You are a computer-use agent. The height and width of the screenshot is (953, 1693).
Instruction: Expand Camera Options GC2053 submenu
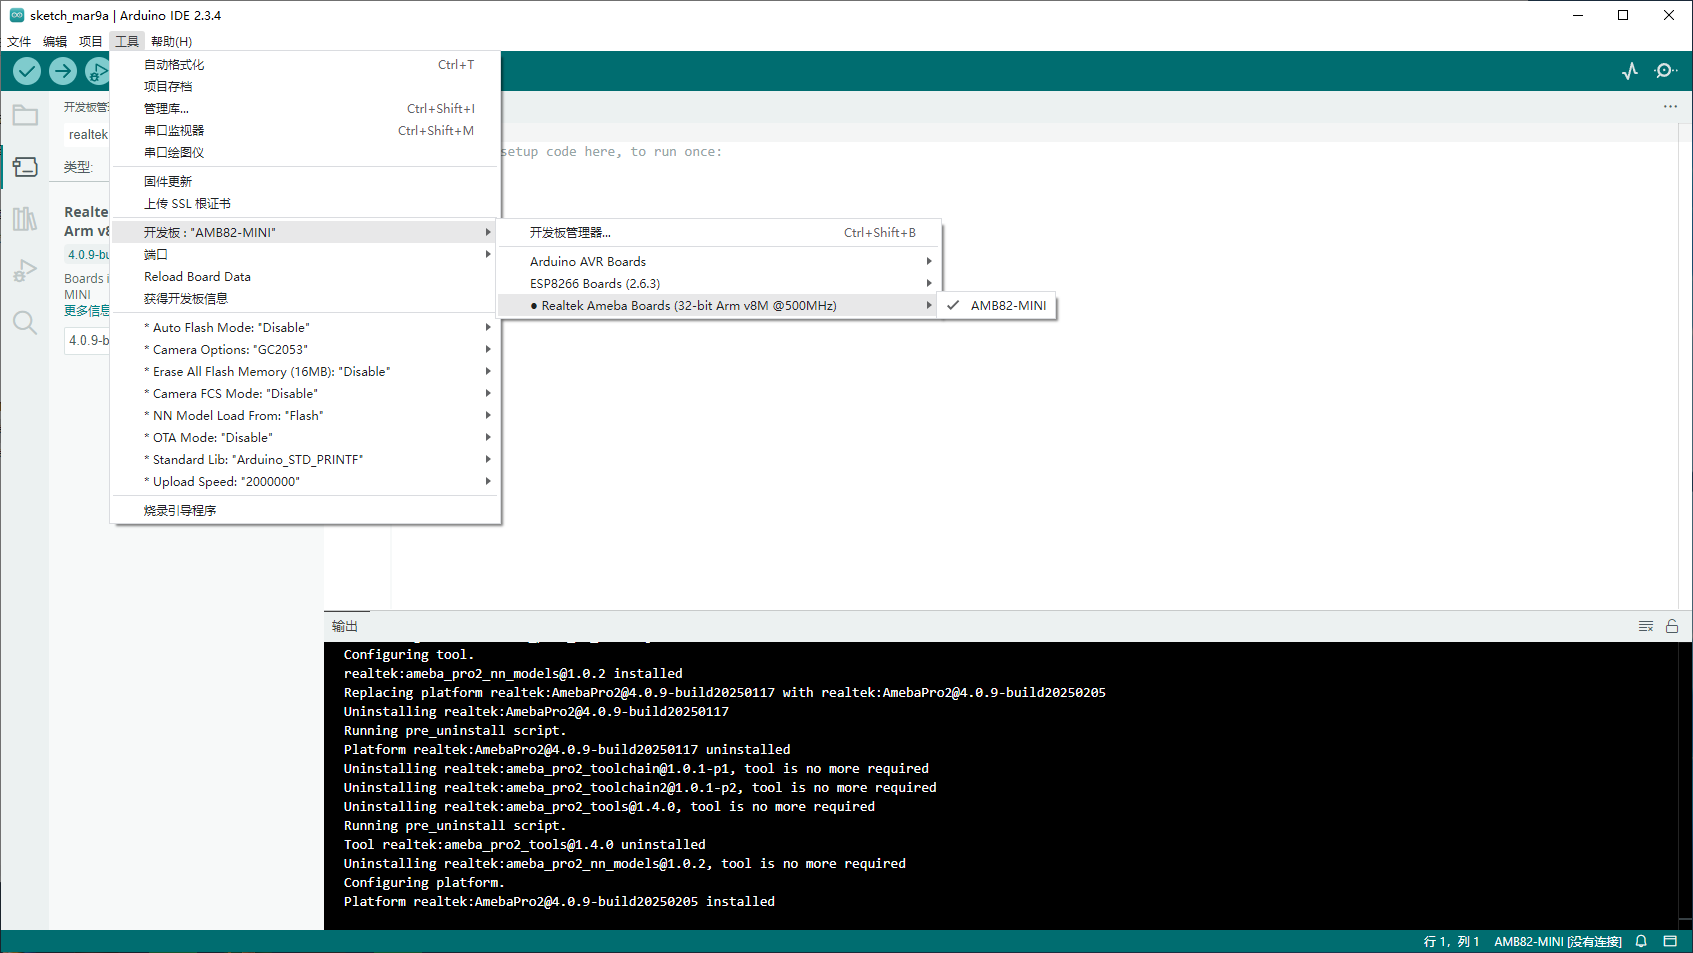[x=305, y=350]
